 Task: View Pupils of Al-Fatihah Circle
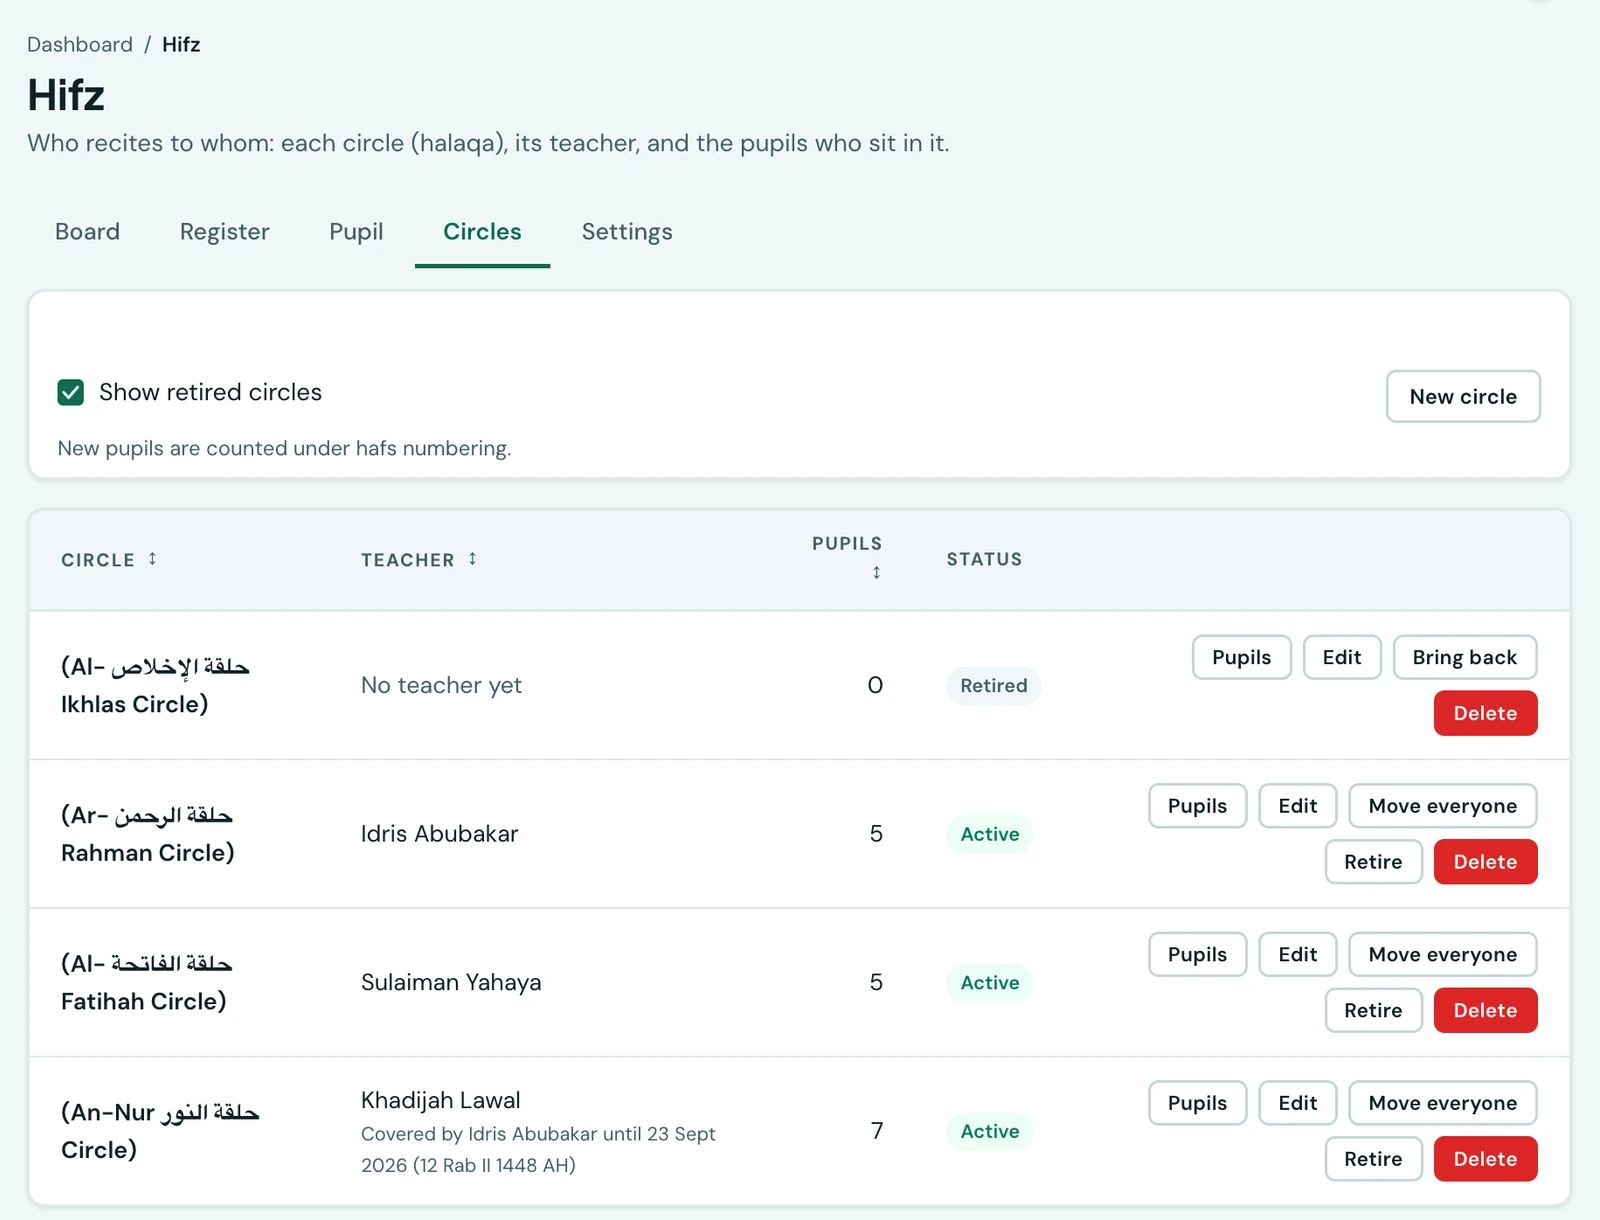[x=1197, y=955]
